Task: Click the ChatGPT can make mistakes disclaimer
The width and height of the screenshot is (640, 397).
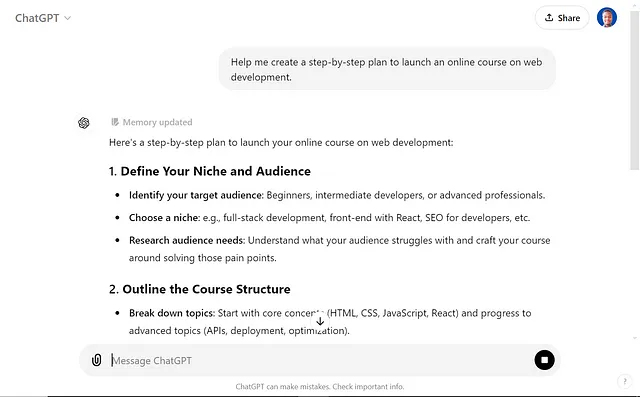Action: click(320, 386)
